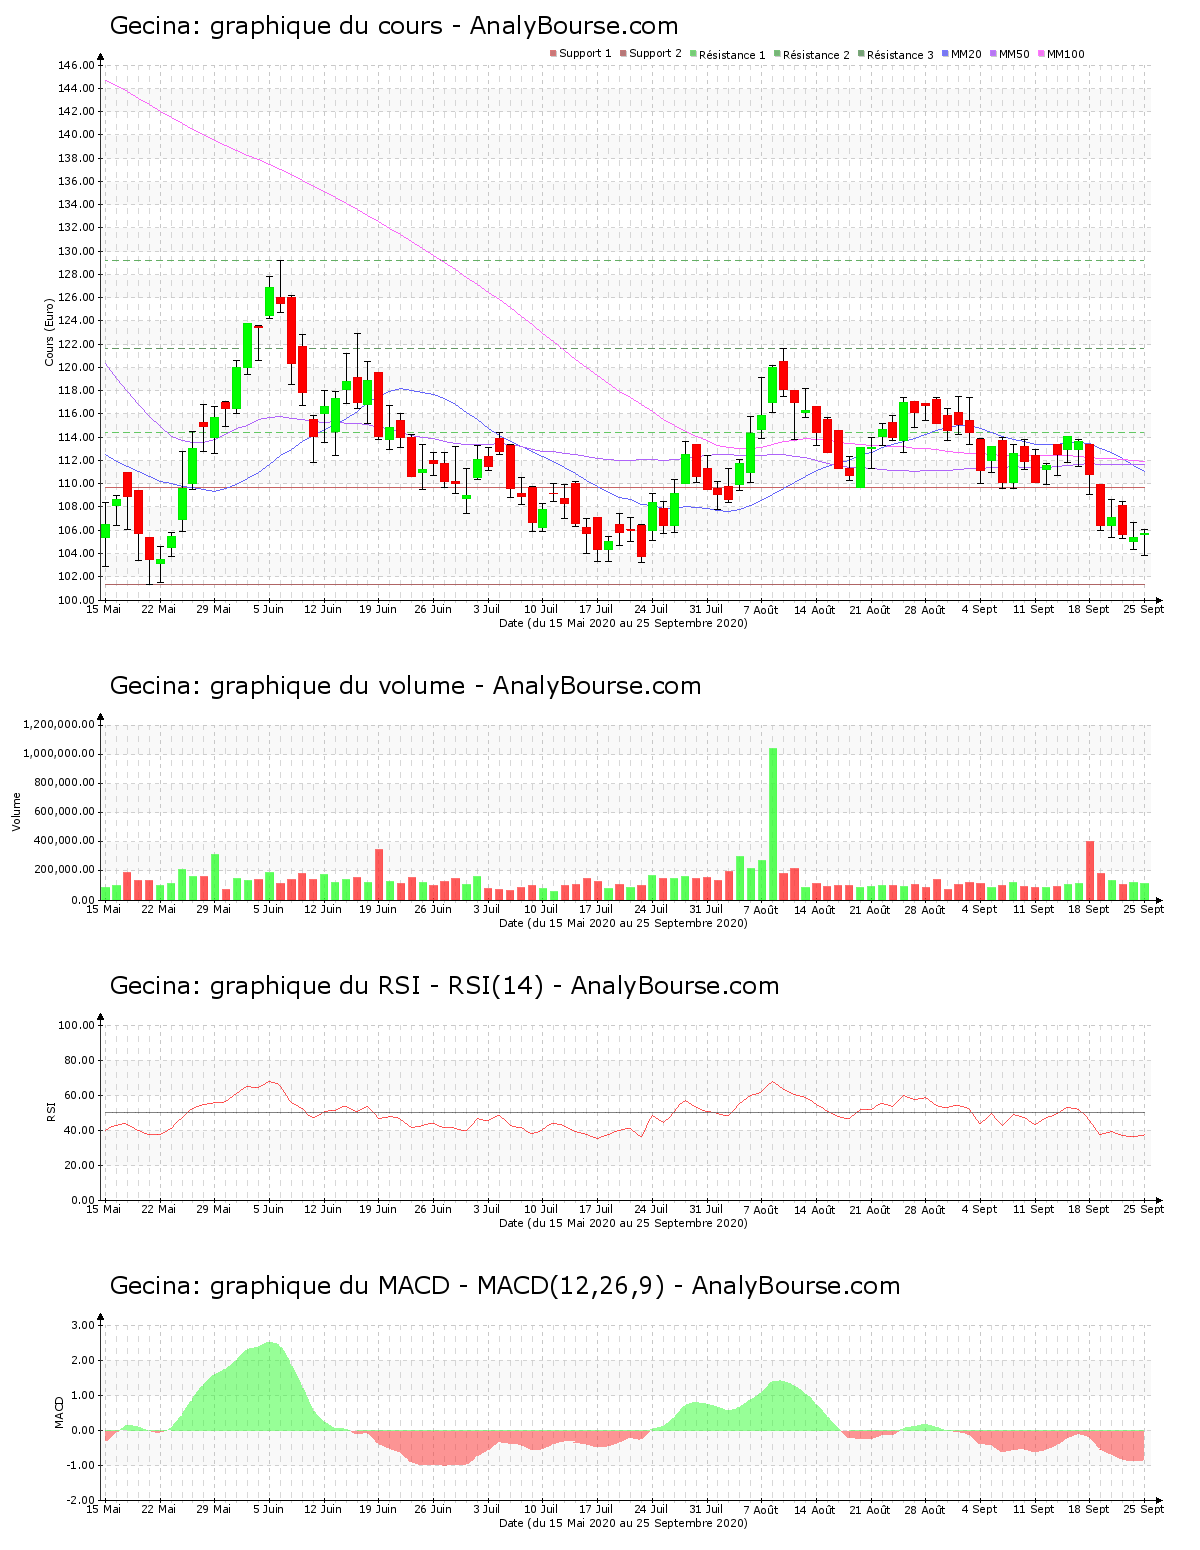Viewport: 1200px width, 1550px height.
Task: Click the 100.00 value on price axis
Action: point(76,600)
